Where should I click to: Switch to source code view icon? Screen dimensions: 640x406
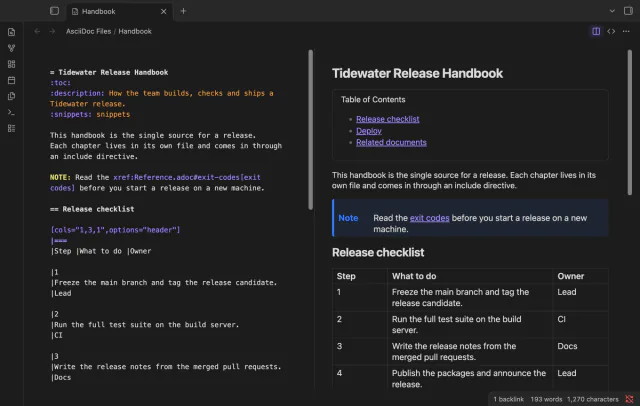tap(611, 31)
